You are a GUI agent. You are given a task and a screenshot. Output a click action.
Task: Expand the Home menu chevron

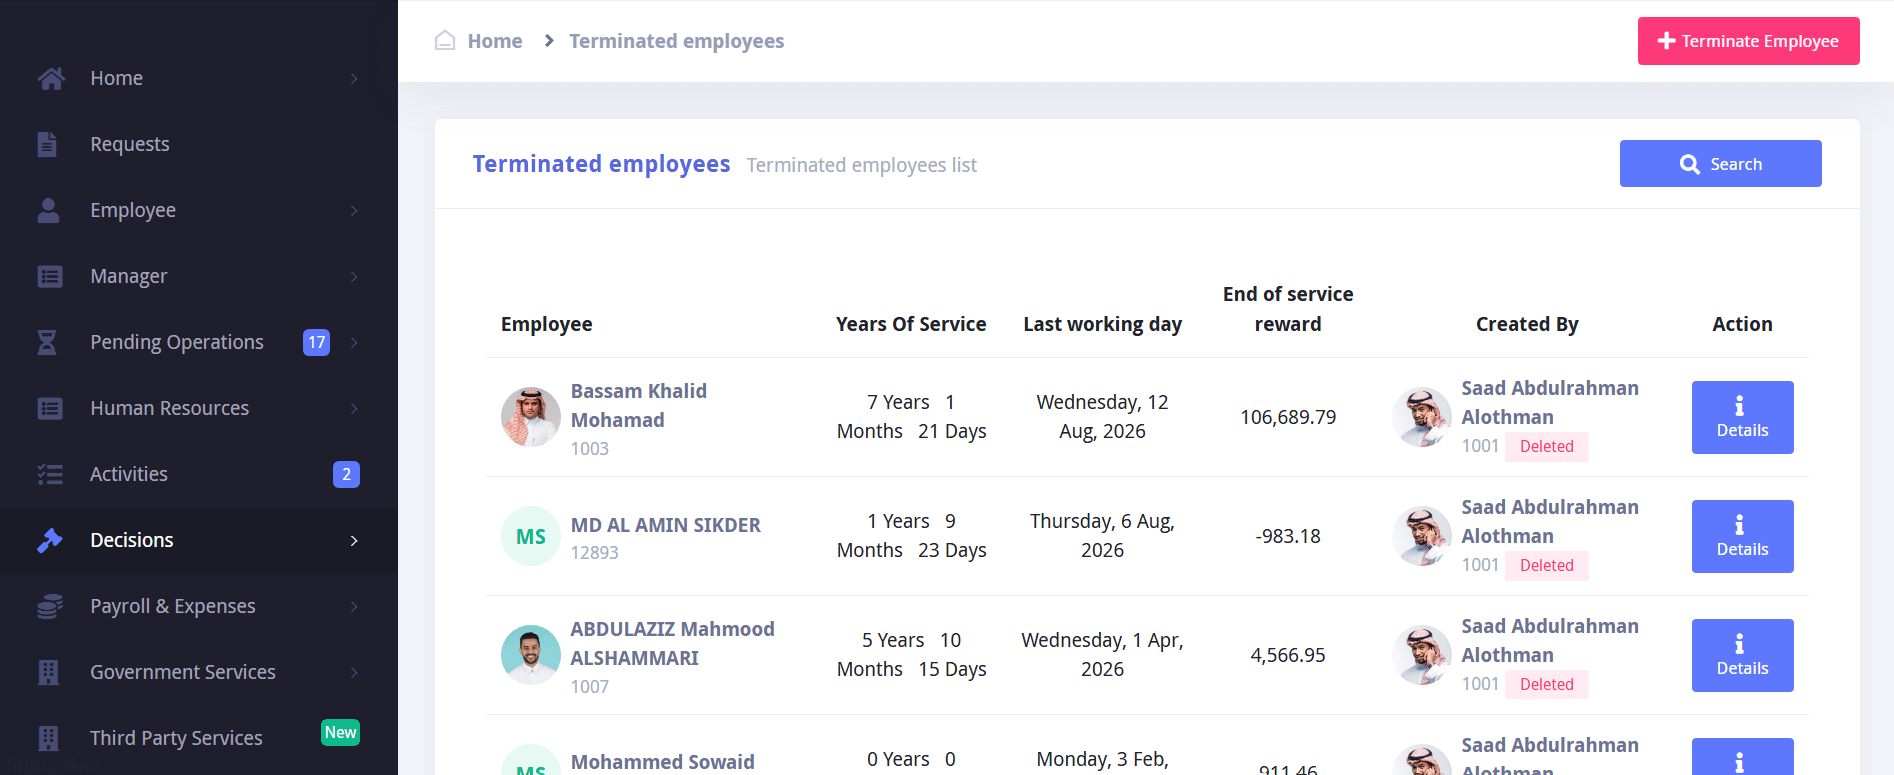(354, 78)
